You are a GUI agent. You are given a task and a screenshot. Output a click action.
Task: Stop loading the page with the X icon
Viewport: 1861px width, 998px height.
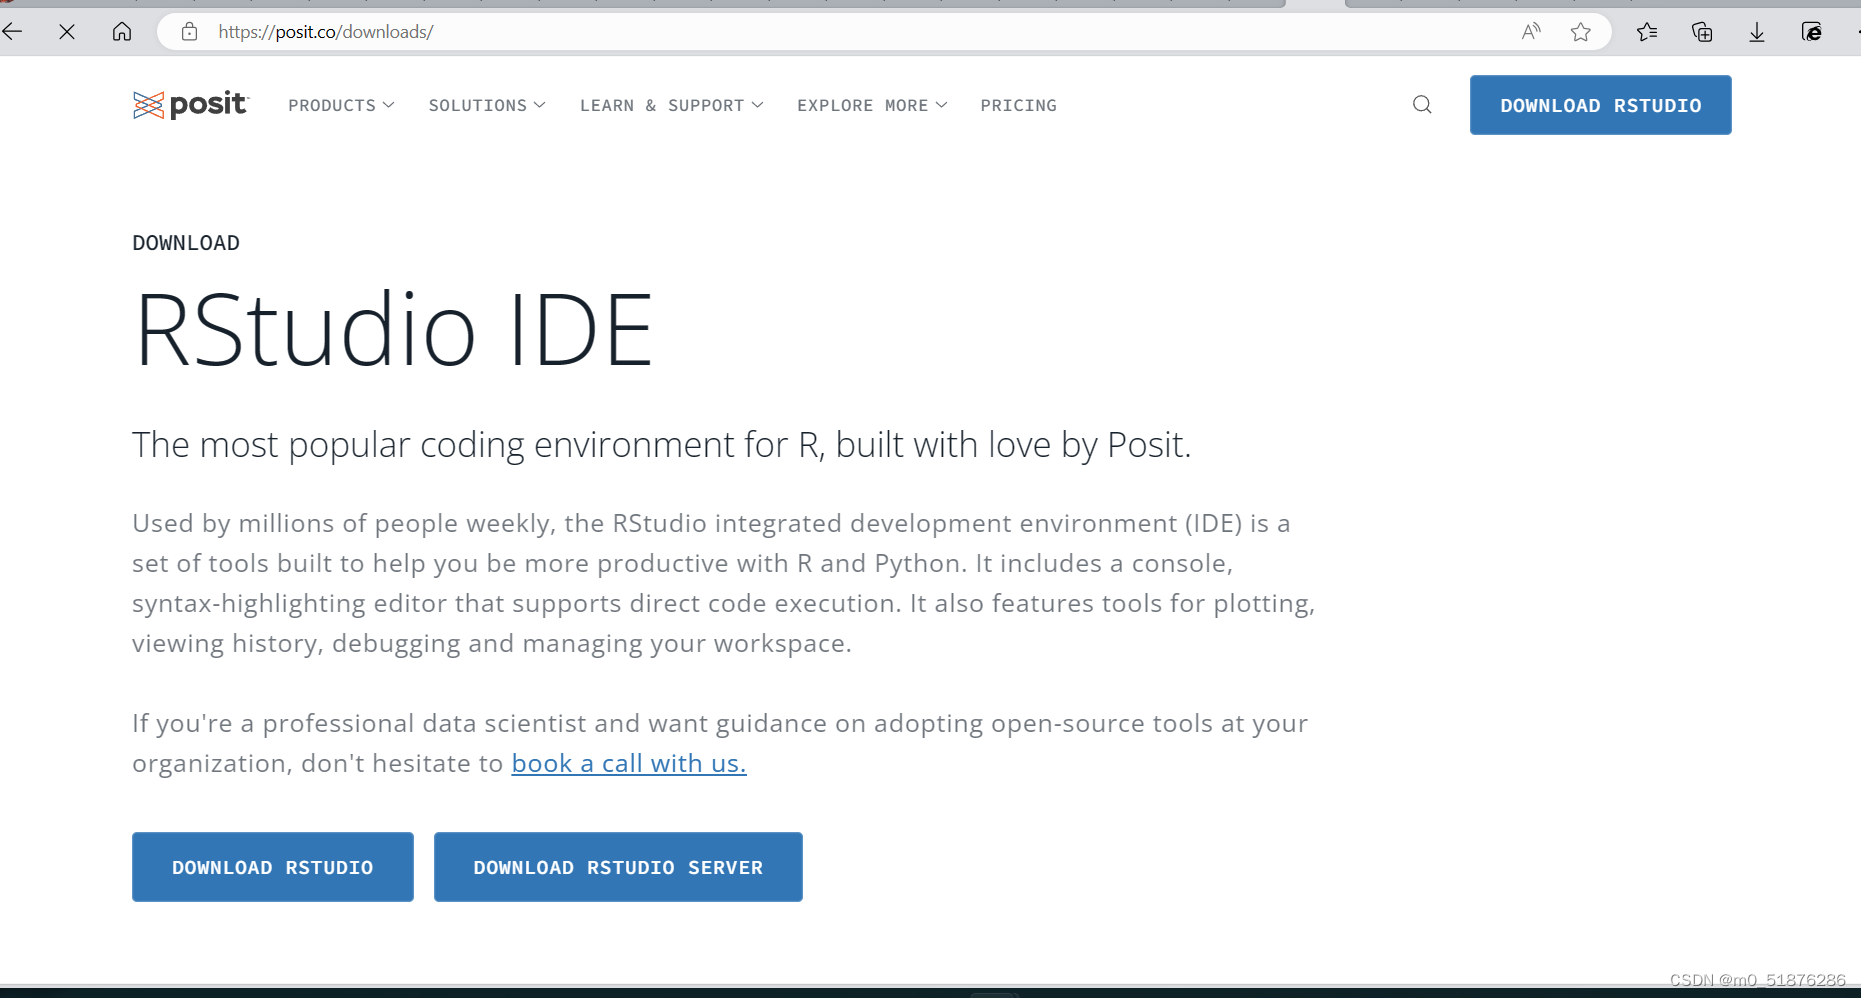67,32
